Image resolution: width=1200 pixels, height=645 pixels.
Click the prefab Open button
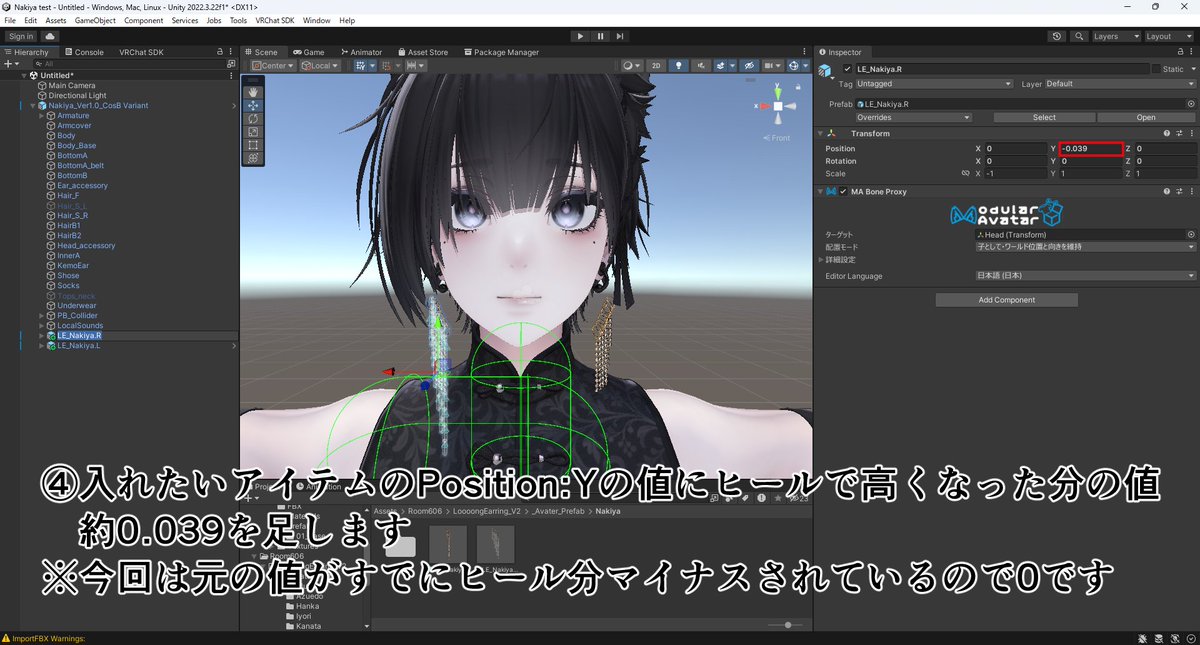[x=1146, y=117]
